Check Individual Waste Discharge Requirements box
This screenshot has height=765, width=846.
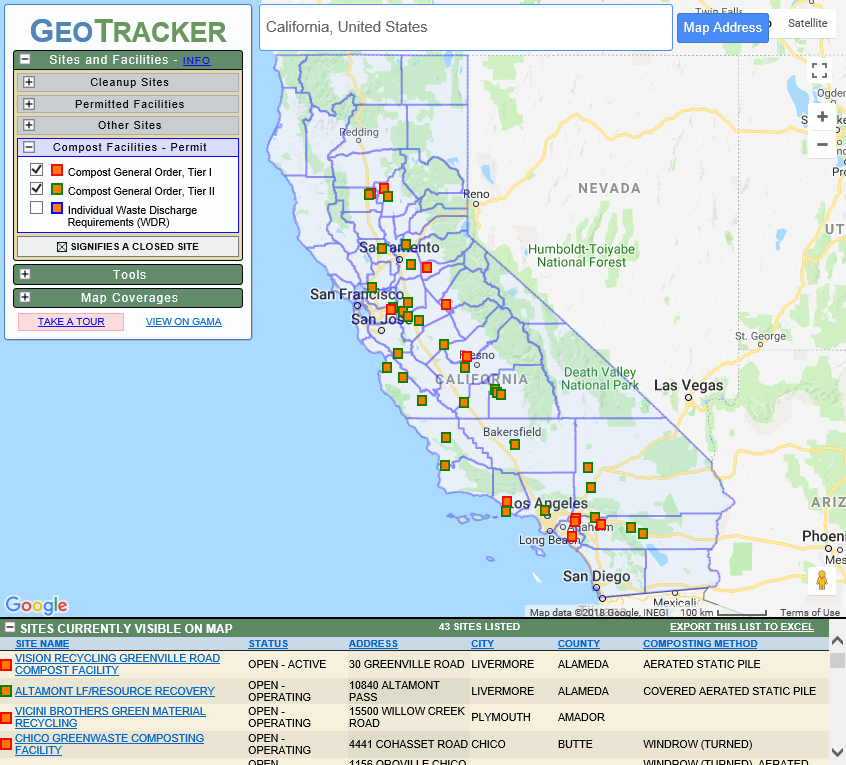(36, 207)
